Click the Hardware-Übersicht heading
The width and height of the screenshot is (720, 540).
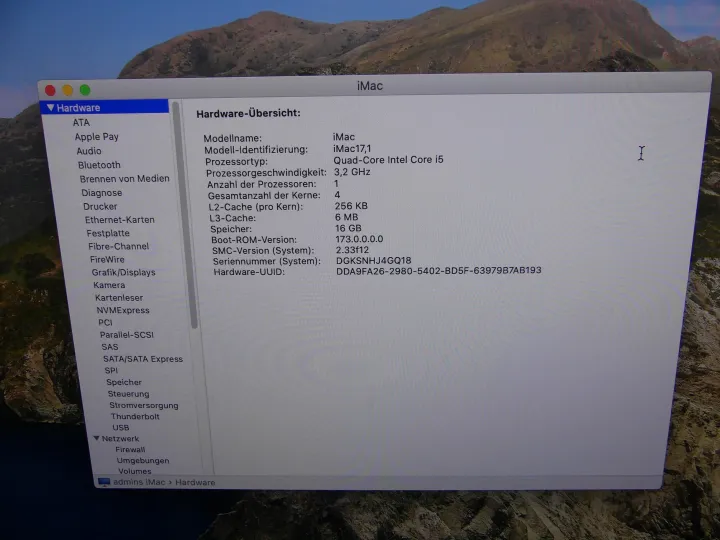tap(248, 113)
